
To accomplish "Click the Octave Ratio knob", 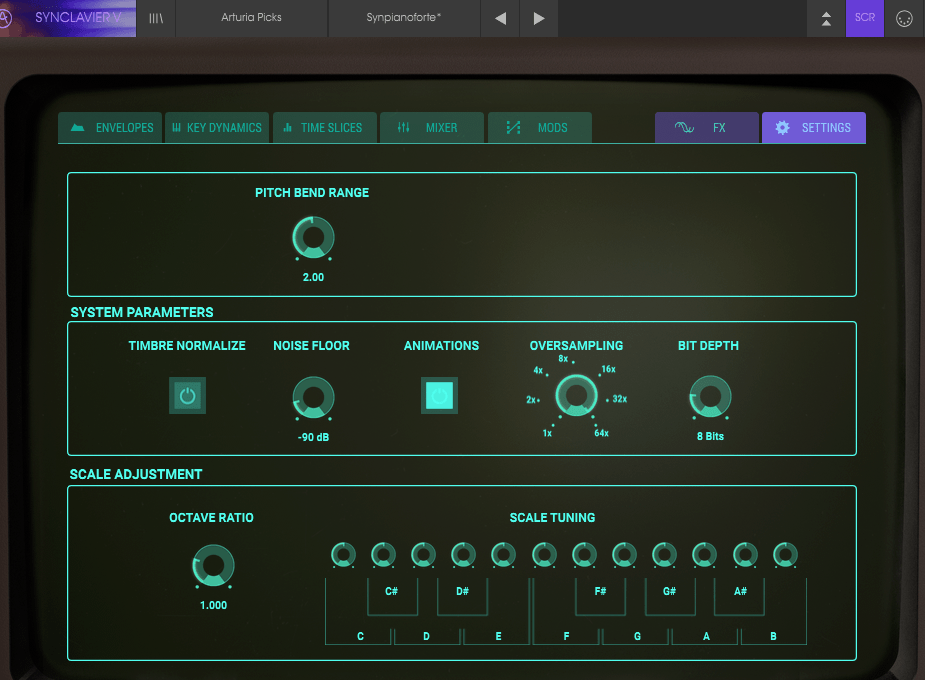I will tap(214, 566).
